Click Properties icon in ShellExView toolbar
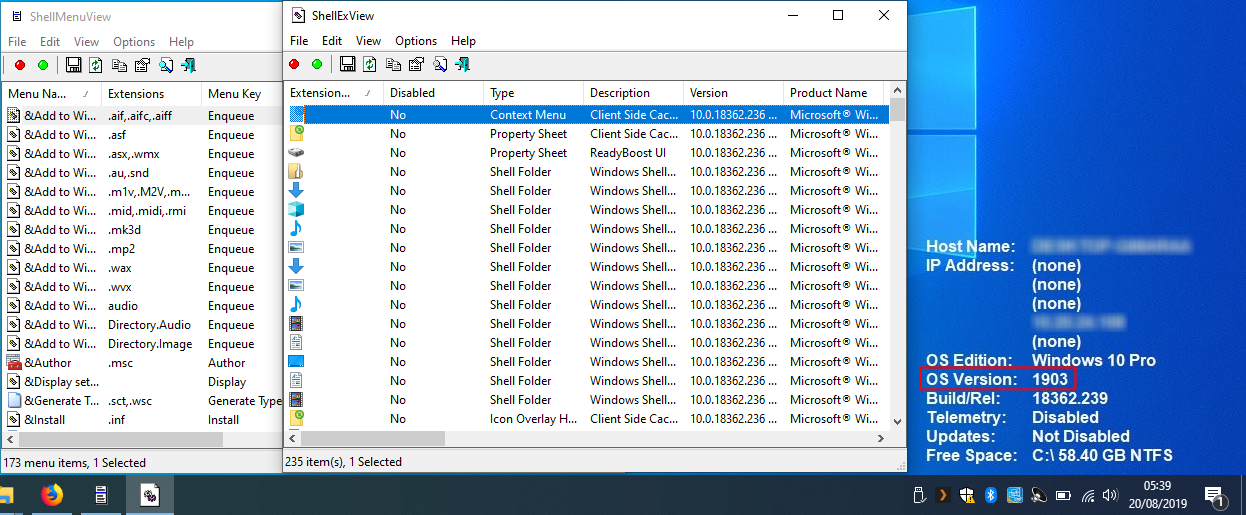This screenshot has height=515, width=1246. (416, 65)
